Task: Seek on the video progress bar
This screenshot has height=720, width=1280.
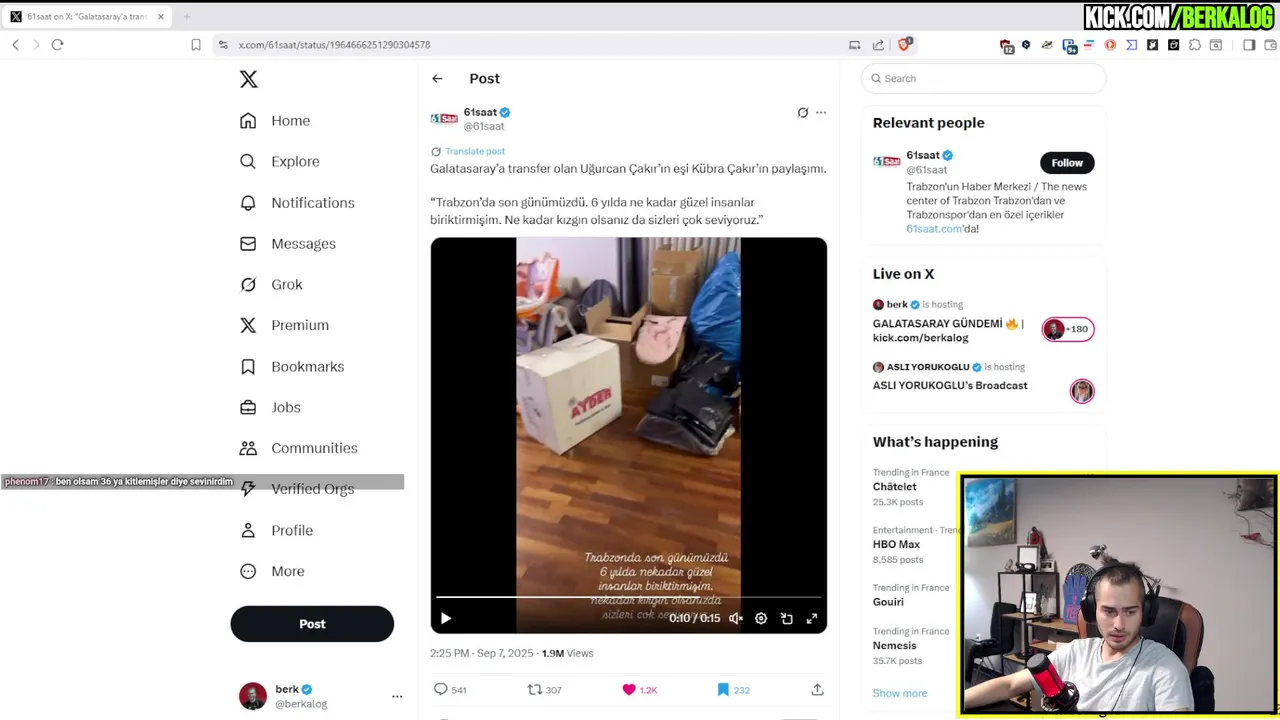Action: (628, 598)
